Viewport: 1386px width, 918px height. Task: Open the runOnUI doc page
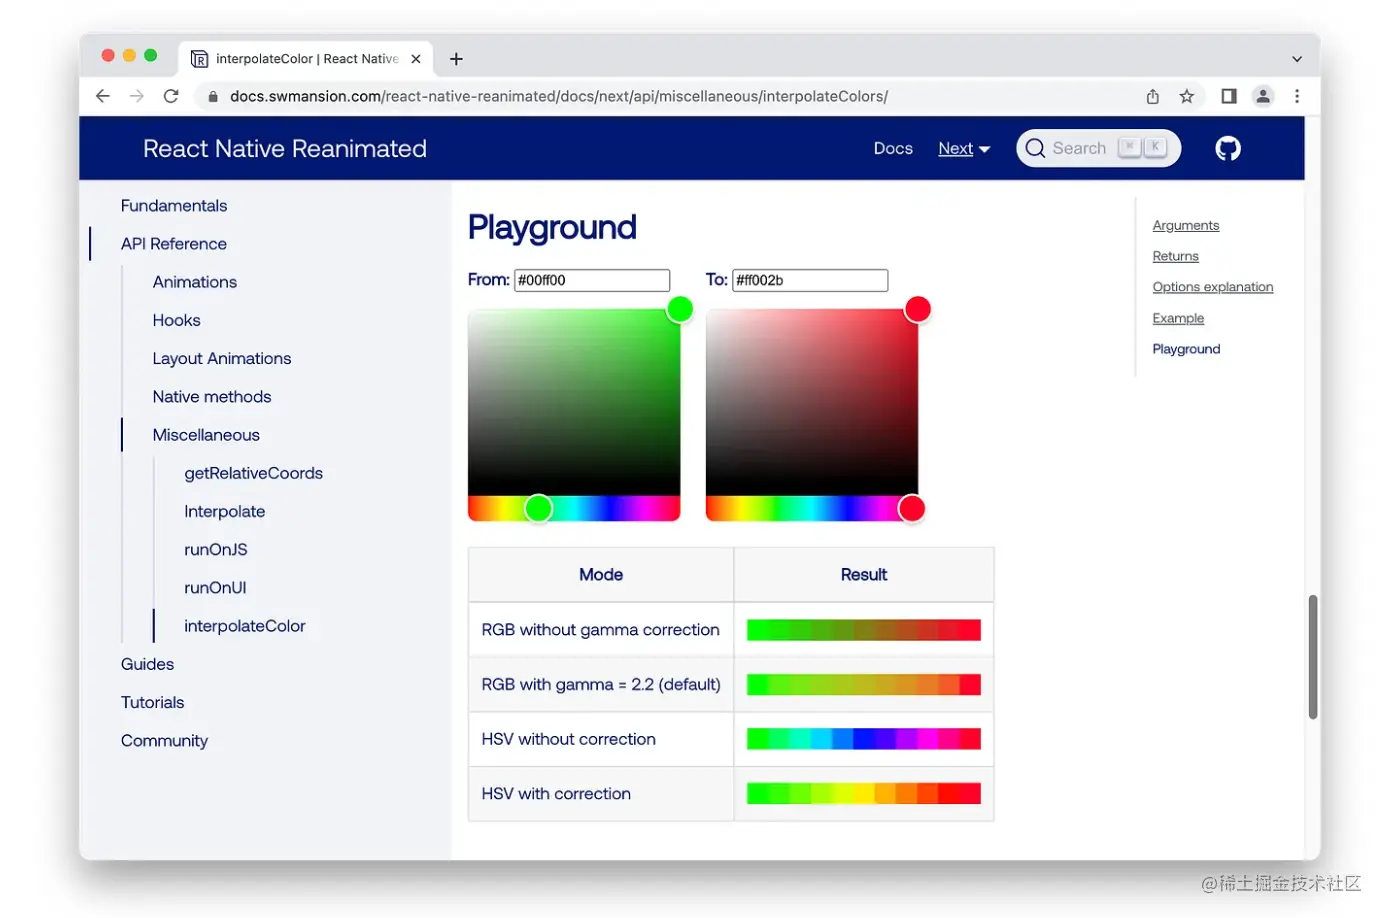point(215,587)
